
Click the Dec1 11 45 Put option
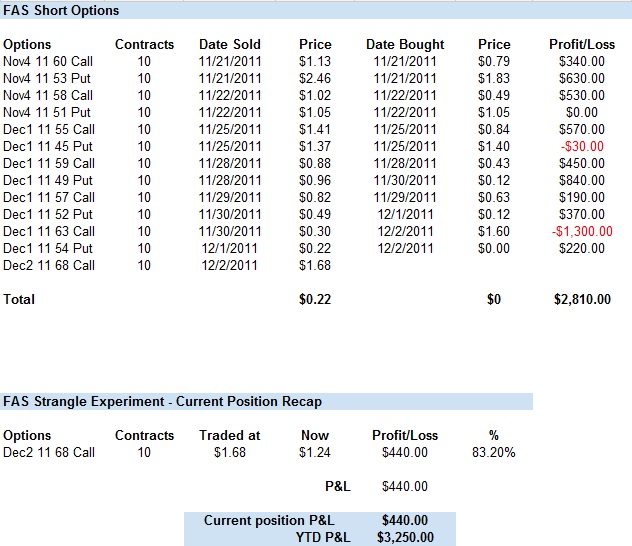pos(48,146)
